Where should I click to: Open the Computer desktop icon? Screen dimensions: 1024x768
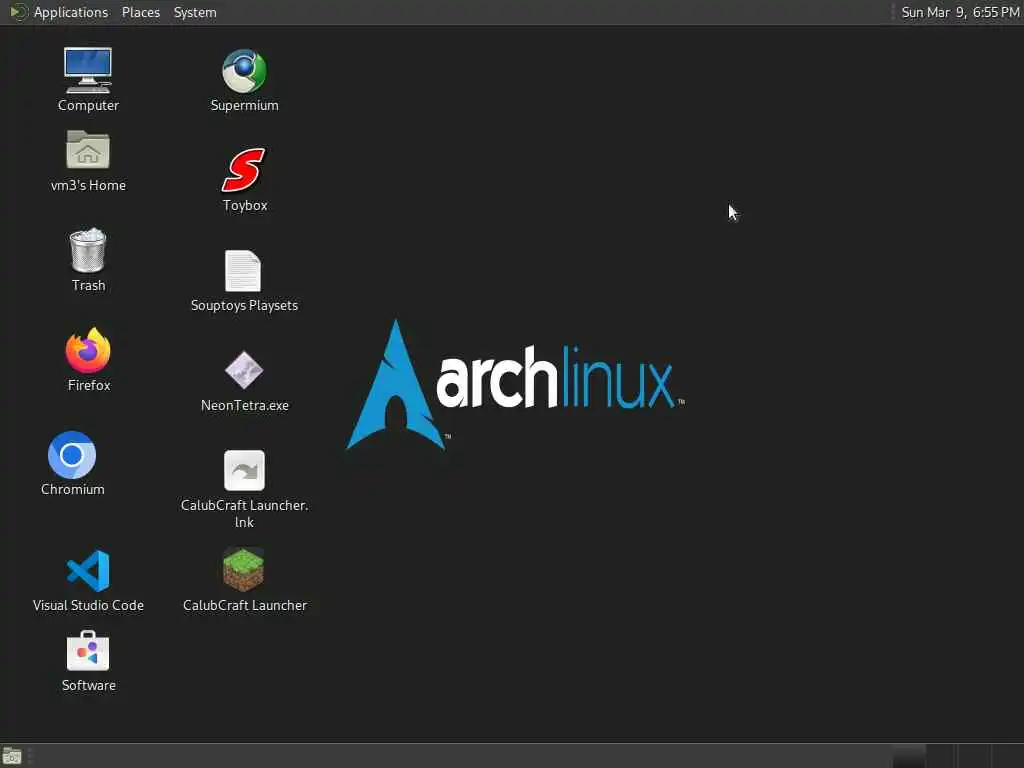point(88,71)
